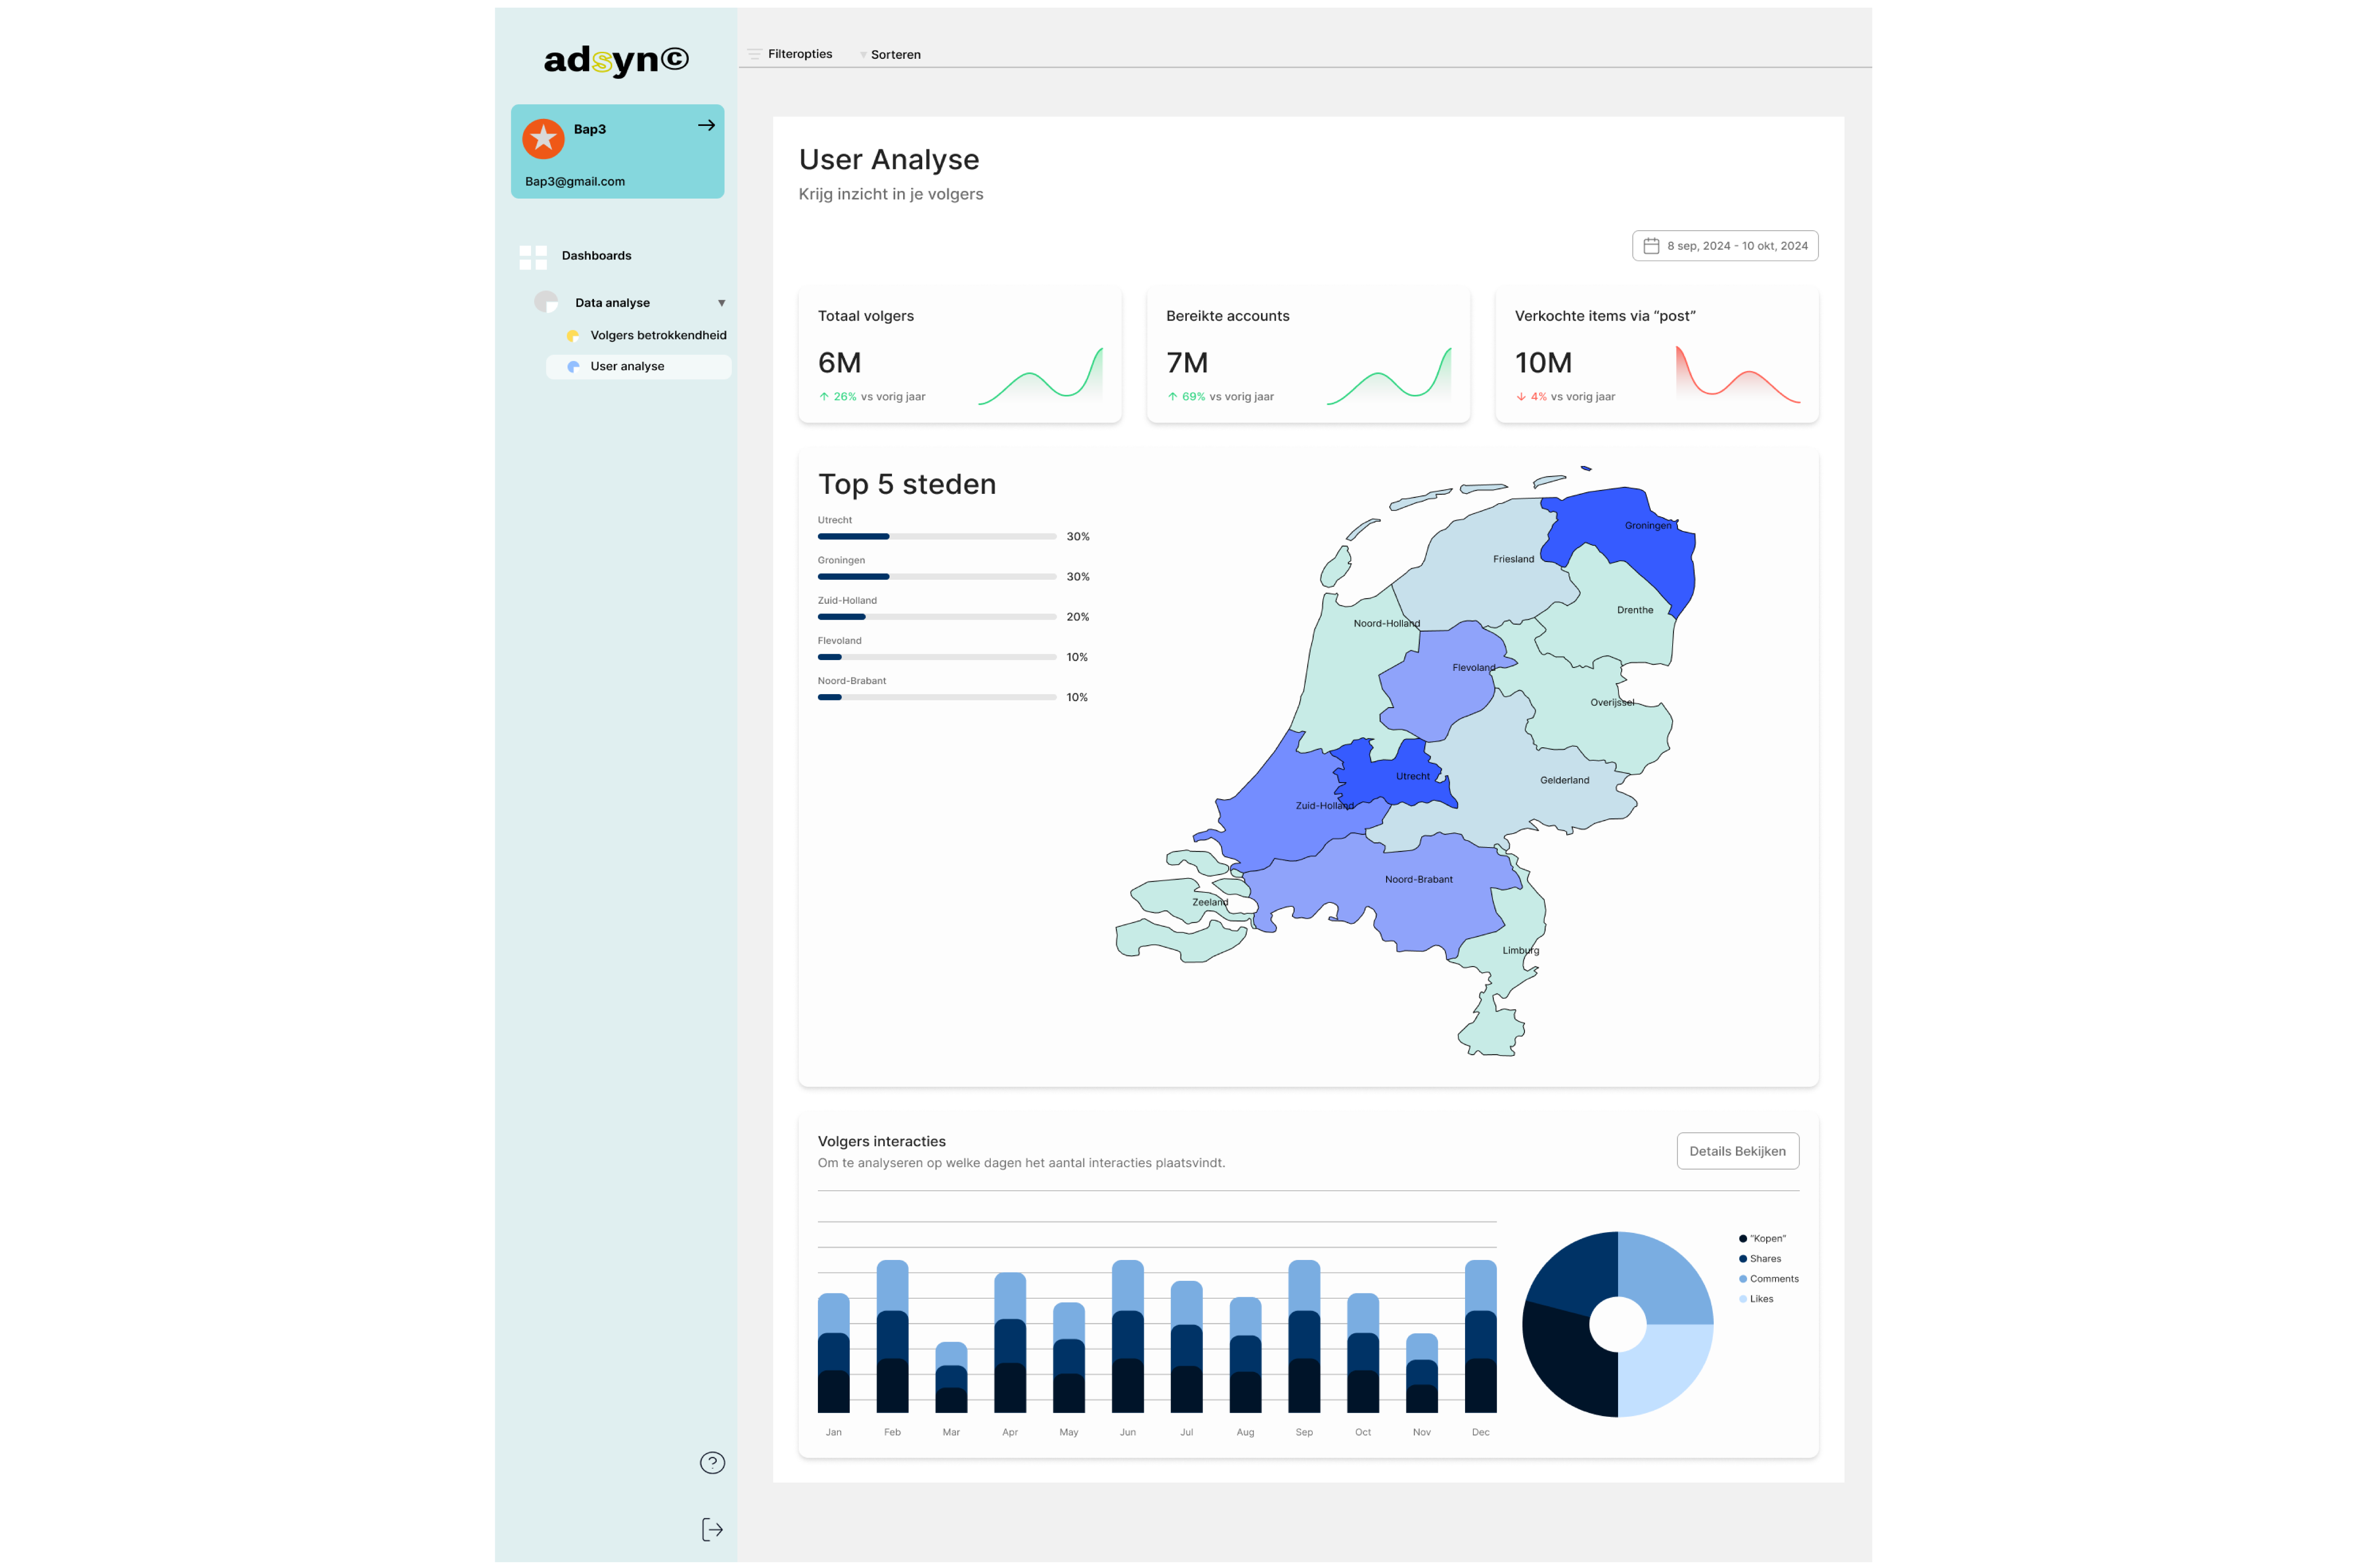Select User analyse in sidebar
This screenshot has height=1566, width=2380.
pos(638,367)
